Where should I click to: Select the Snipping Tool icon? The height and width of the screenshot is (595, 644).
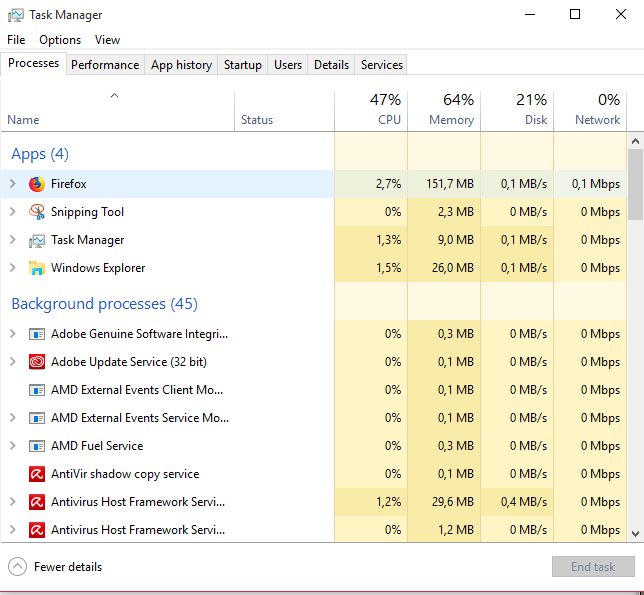[37, 212]
